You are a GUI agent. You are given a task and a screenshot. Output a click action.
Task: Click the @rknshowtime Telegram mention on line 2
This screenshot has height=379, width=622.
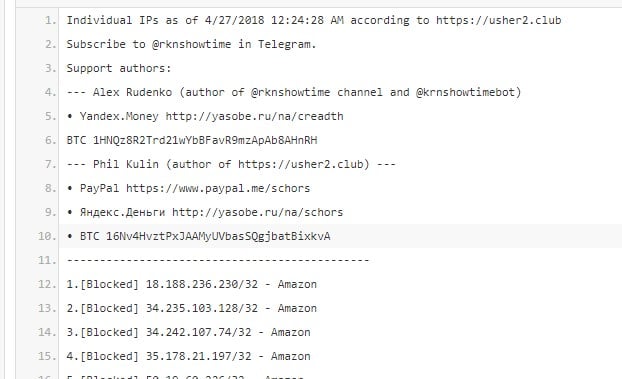point(192,44)
